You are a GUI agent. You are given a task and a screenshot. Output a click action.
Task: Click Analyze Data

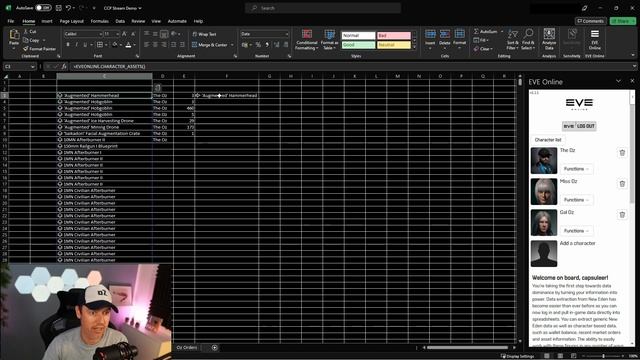pyautogui.click(x=549, y=39)
